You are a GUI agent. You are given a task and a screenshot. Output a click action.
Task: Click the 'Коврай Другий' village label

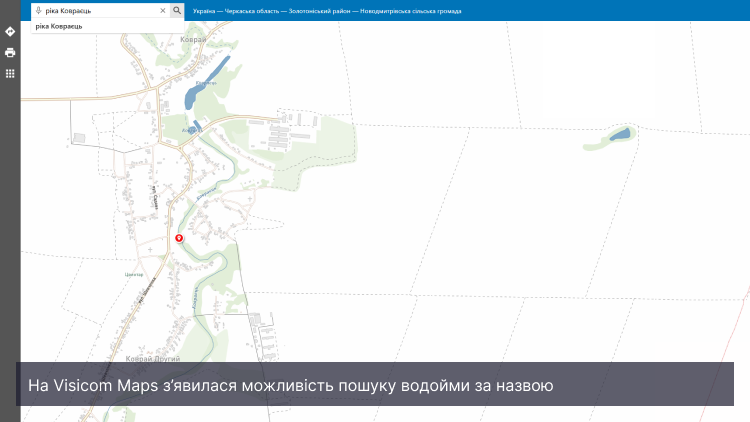pos(153,358)
